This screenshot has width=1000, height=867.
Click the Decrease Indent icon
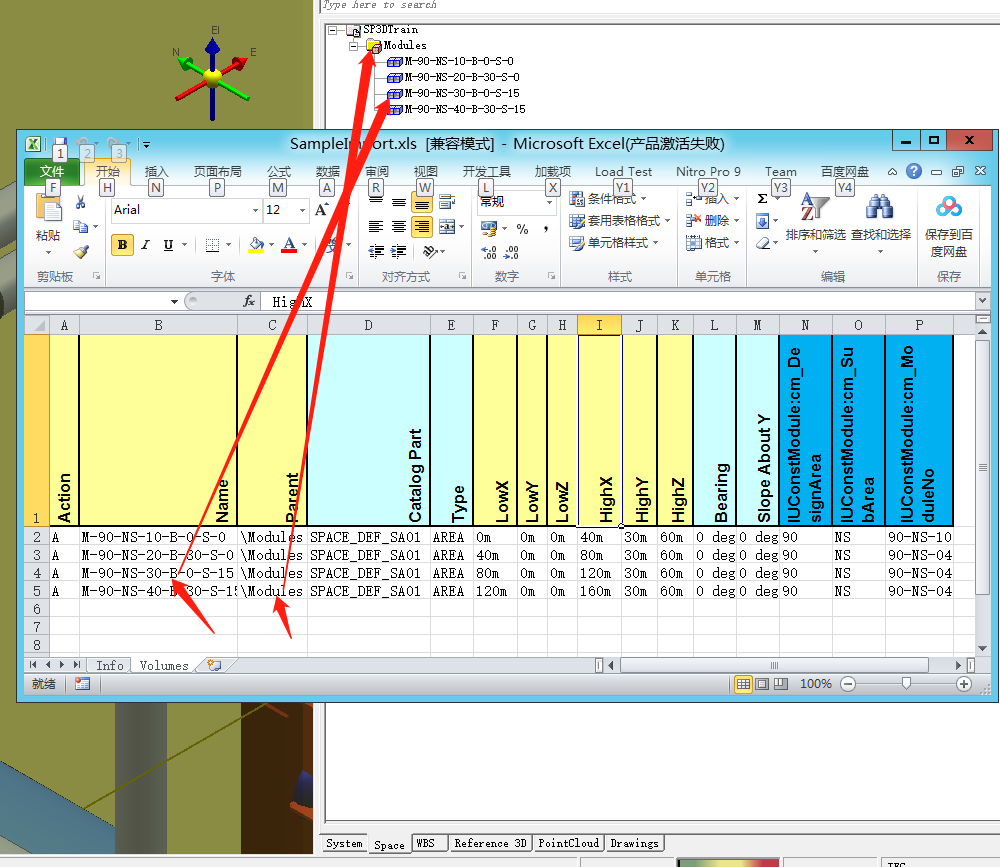(x=376, y=251)
